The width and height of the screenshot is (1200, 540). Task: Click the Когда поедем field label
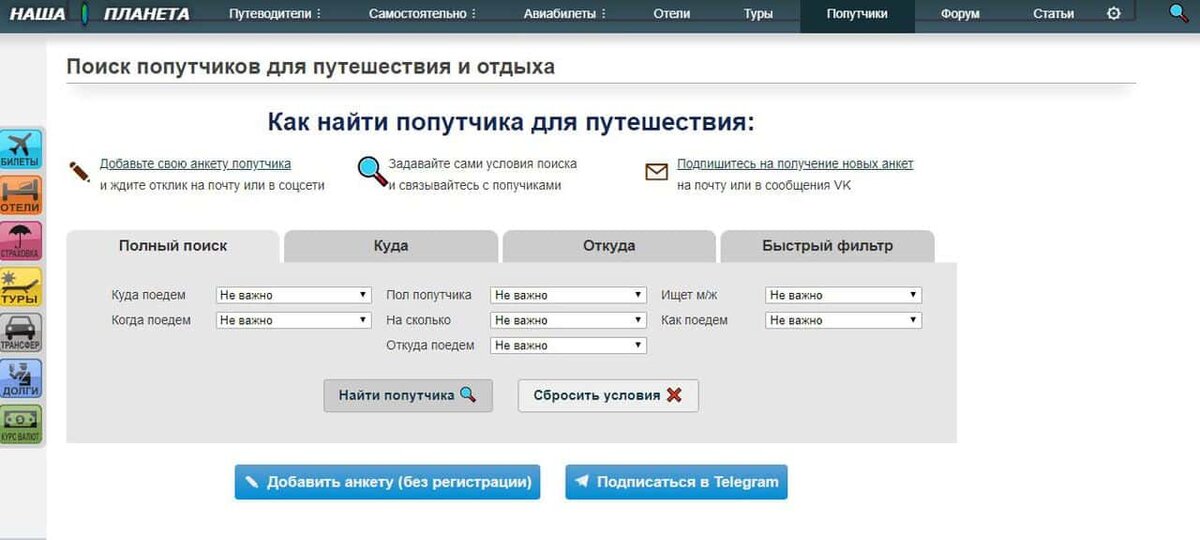tap(152, 320)
